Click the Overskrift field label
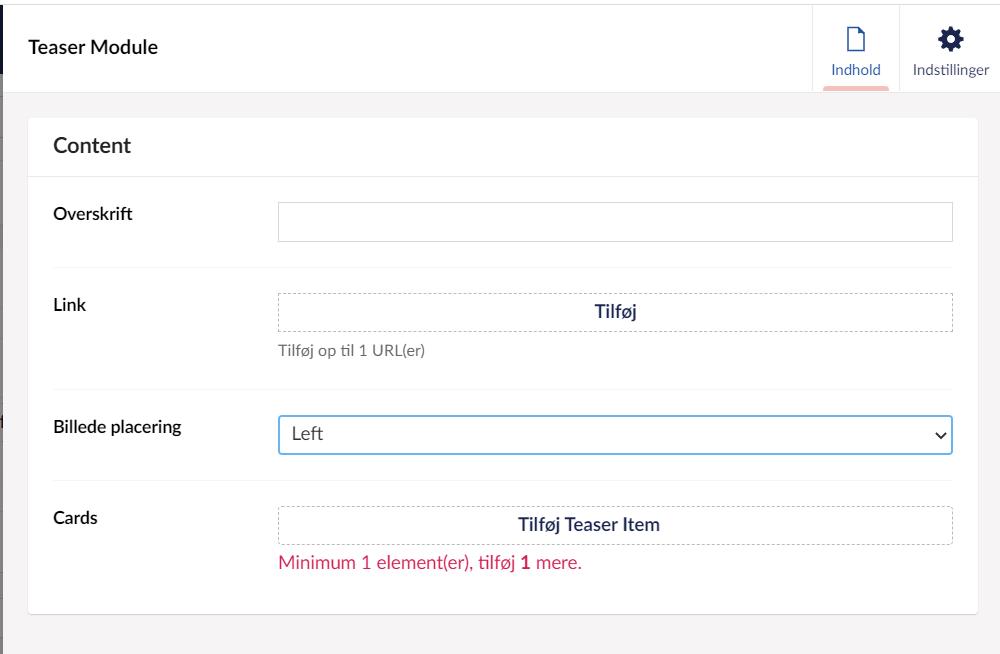1000x654 pixels. pos(93,214)
